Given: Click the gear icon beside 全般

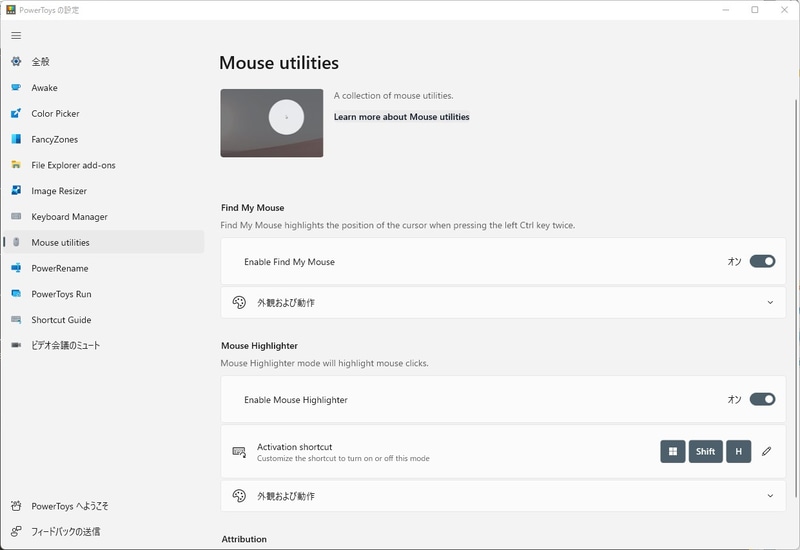Looking at the screenshot, I should 16,62.
